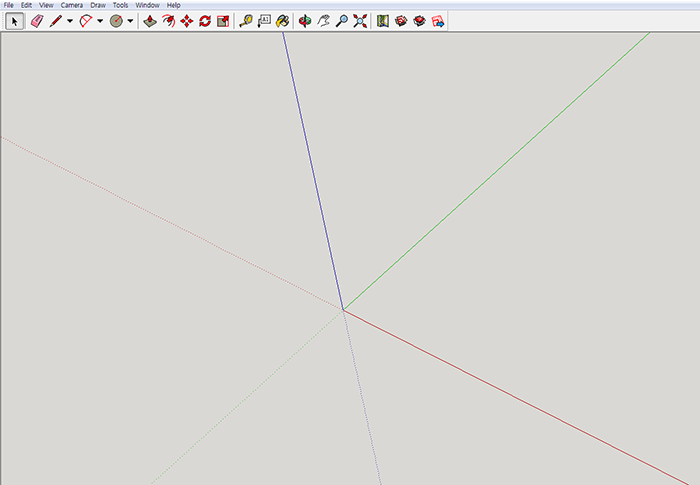Choose the Pan hand tool
This screenshot has width=700, height=485.
(x=323, y=21)
